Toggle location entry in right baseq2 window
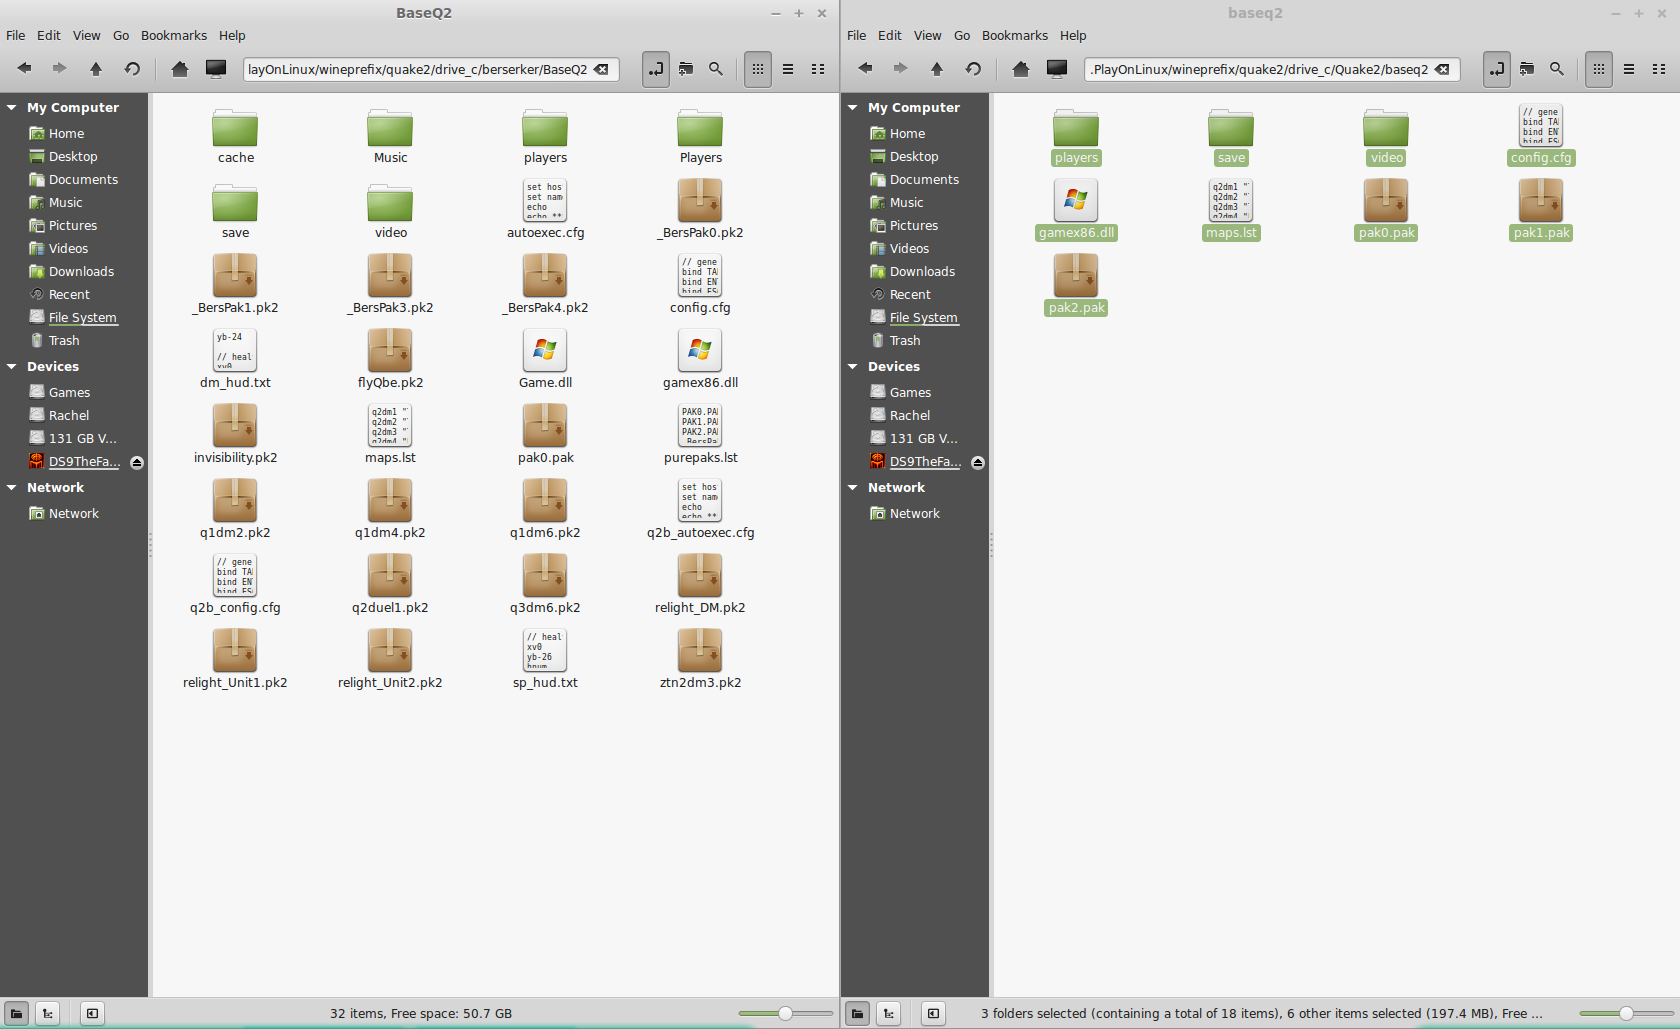The image size is (1680, 1029). (x=1497, y=69)
